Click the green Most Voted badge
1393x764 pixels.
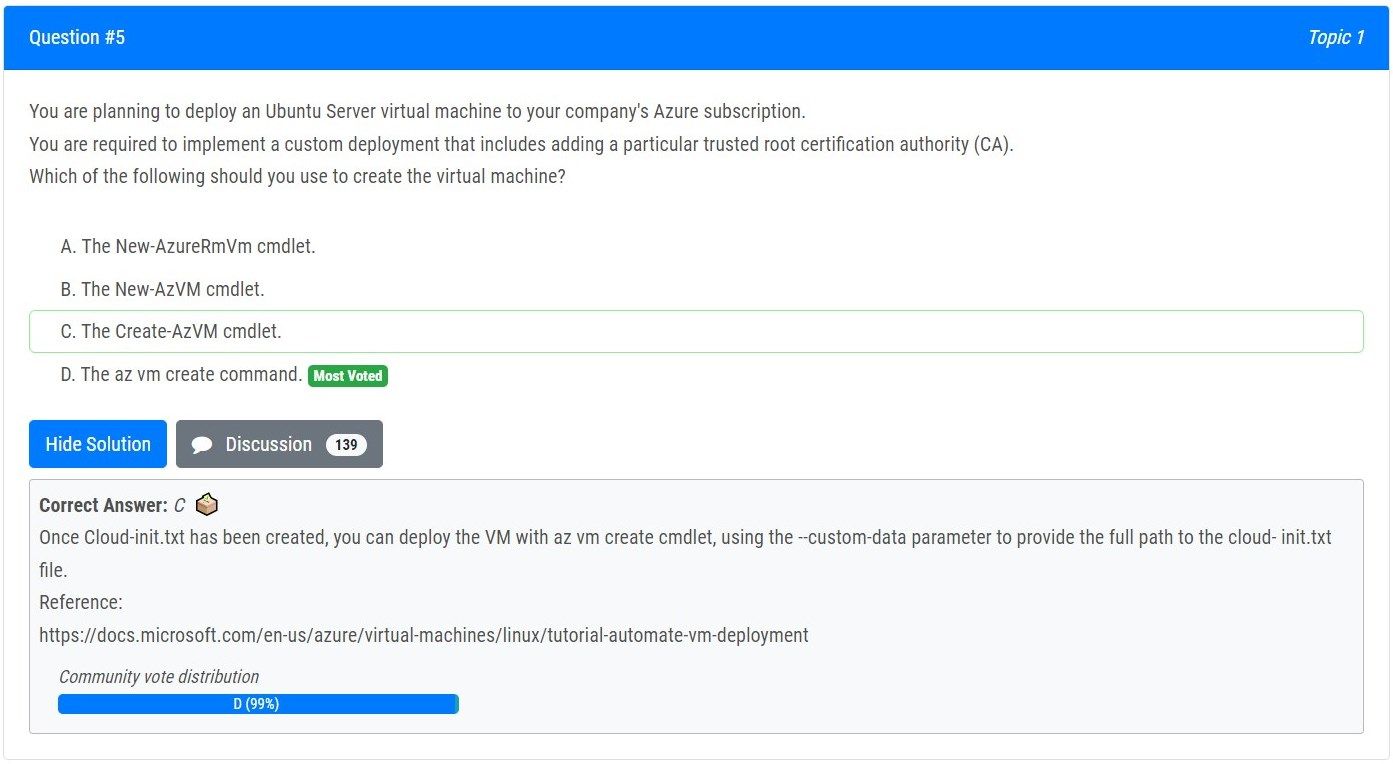click(x=347, y=376)
